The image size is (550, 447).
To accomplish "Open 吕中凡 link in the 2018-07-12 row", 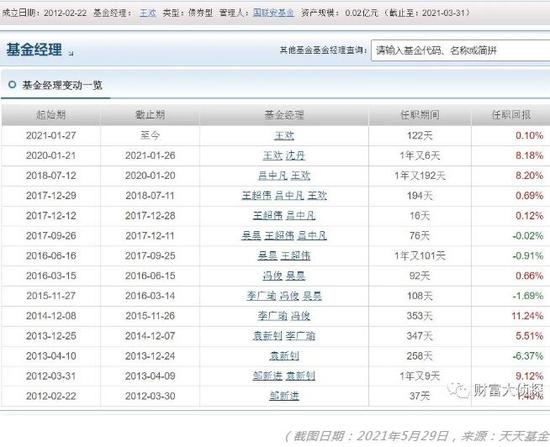I will (x=273, y=175).
